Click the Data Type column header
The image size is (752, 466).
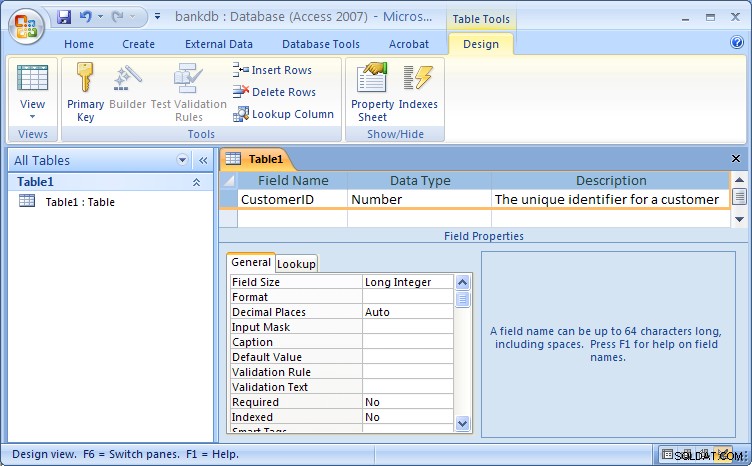tap(420, 180)
